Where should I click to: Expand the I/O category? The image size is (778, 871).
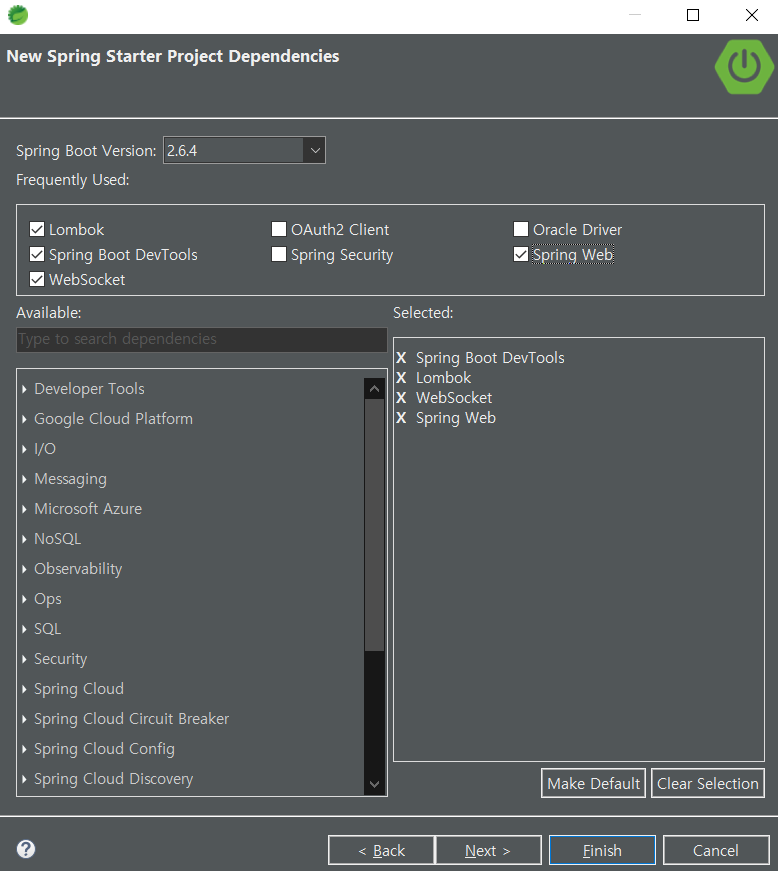[24, 449]
